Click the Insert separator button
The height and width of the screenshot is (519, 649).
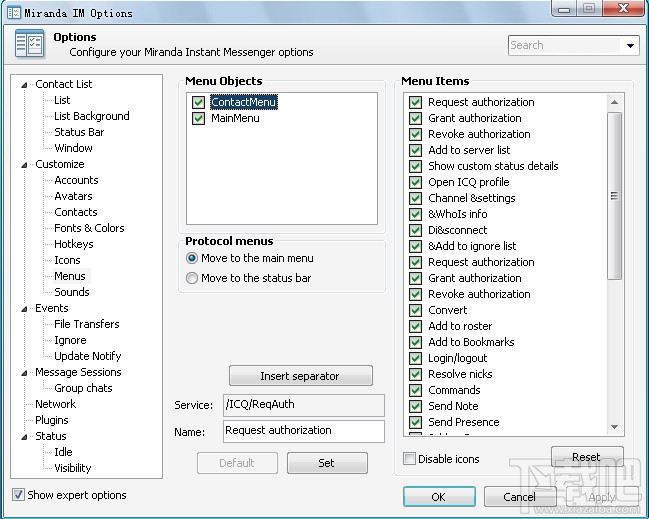coord(300,376)
